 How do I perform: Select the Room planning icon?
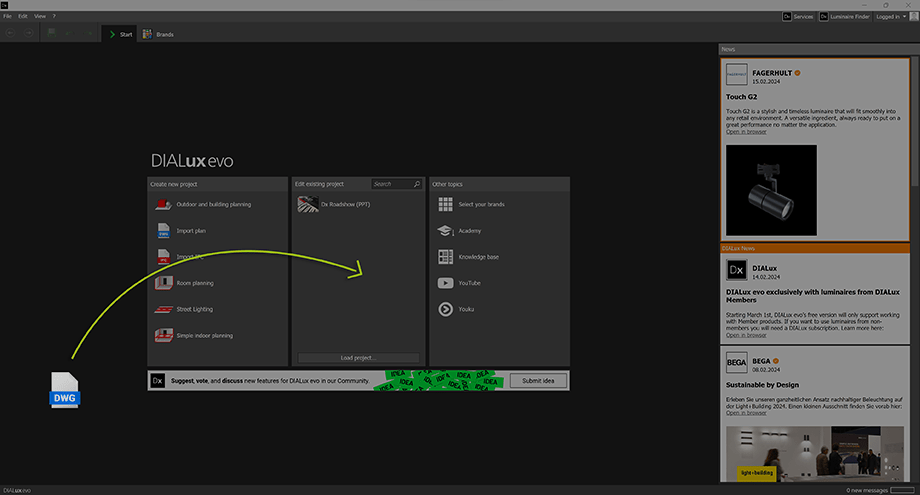coord(163,283)
